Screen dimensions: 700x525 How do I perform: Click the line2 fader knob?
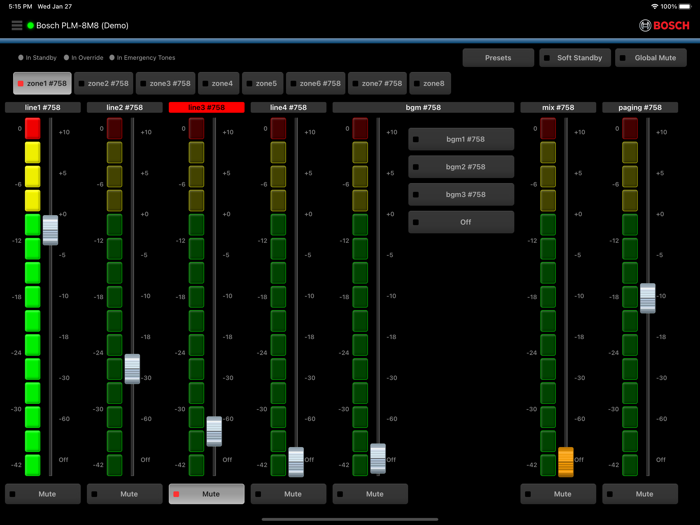click(132, 369)
